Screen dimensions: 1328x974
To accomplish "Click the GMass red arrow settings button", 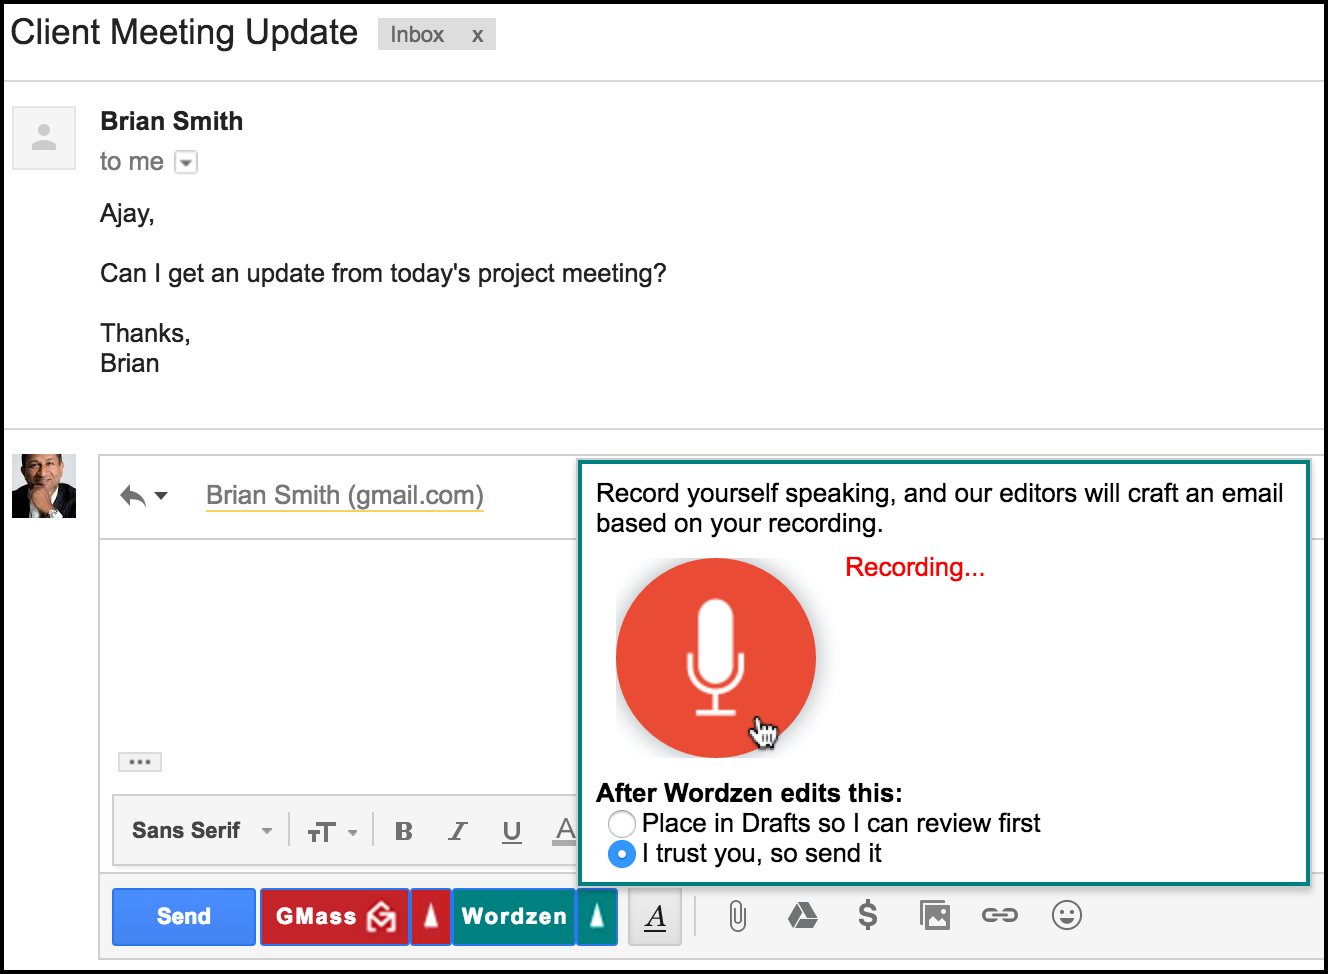I will point(431,916).
